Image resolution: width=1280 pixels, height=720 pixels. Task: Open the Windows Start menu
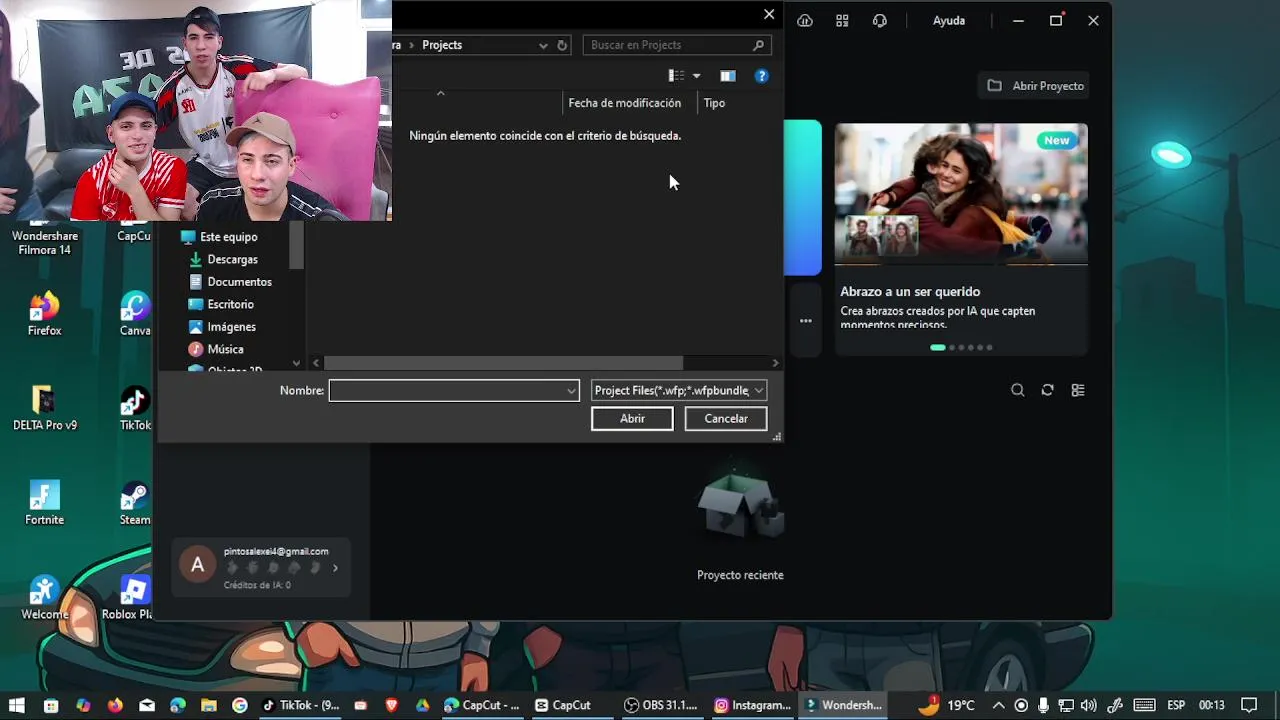pos(16,705)
